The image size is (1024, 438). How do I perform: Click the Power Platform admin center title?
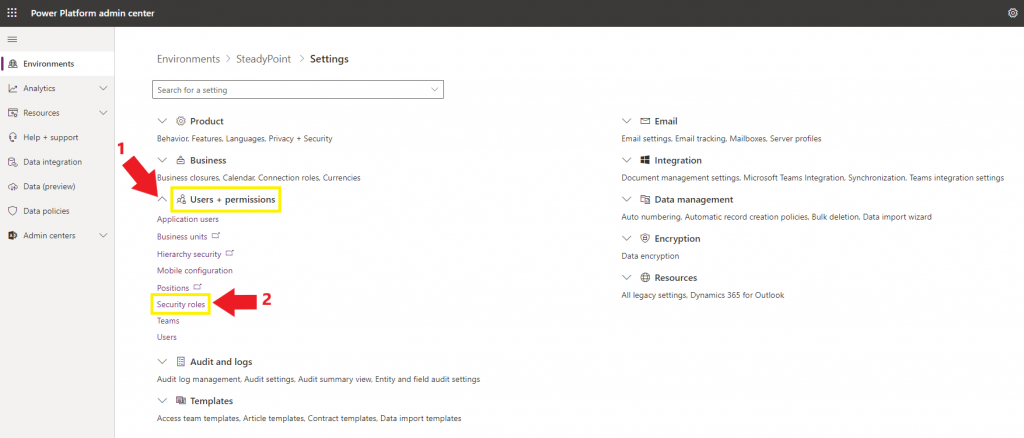click(93, 13)
